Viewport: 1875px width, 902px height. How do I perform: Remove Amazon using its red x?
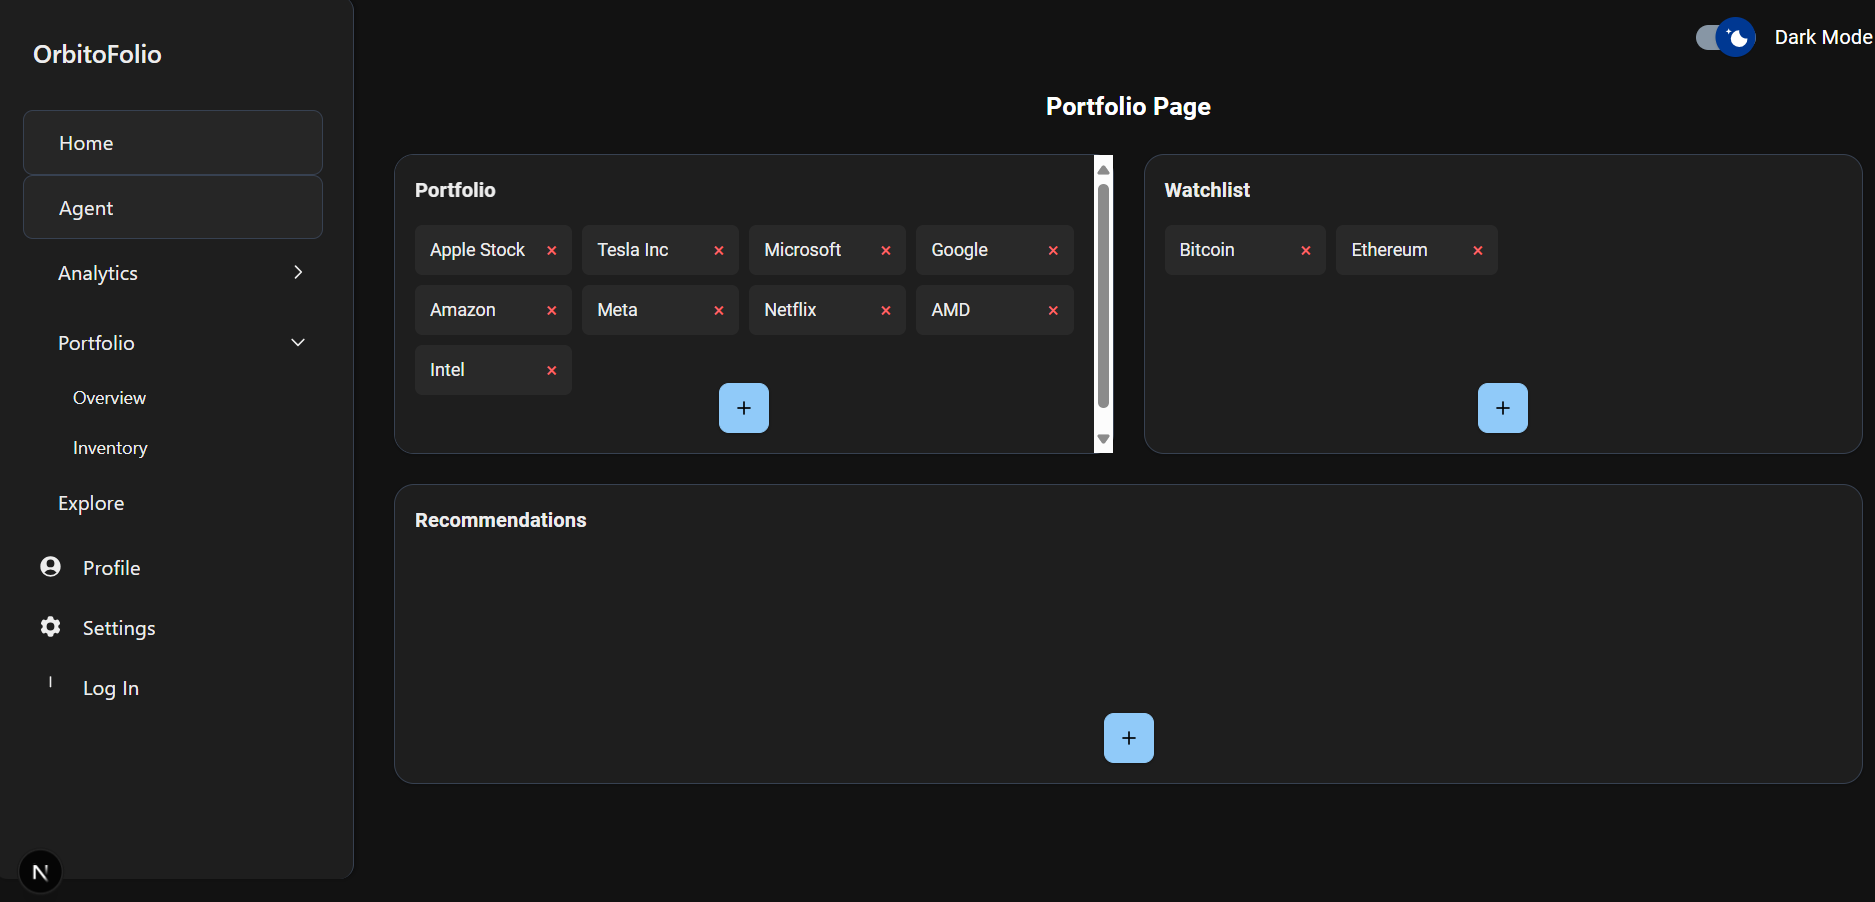tap(551, 311)
